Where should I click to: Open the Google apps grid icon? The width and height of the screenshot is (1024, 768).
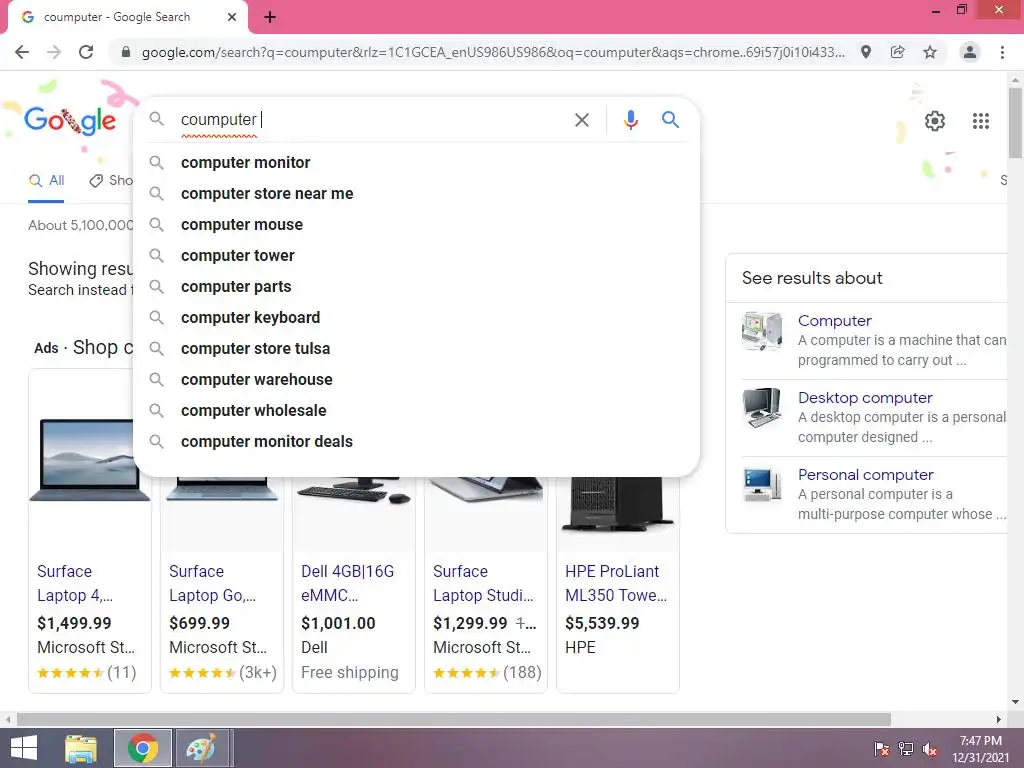click(x=981, y=121)
